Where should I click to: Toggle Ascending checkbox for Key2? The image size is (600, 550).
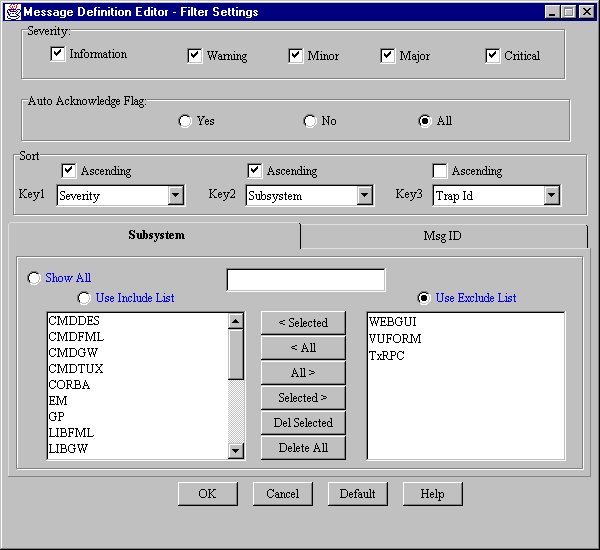(255, 171)
